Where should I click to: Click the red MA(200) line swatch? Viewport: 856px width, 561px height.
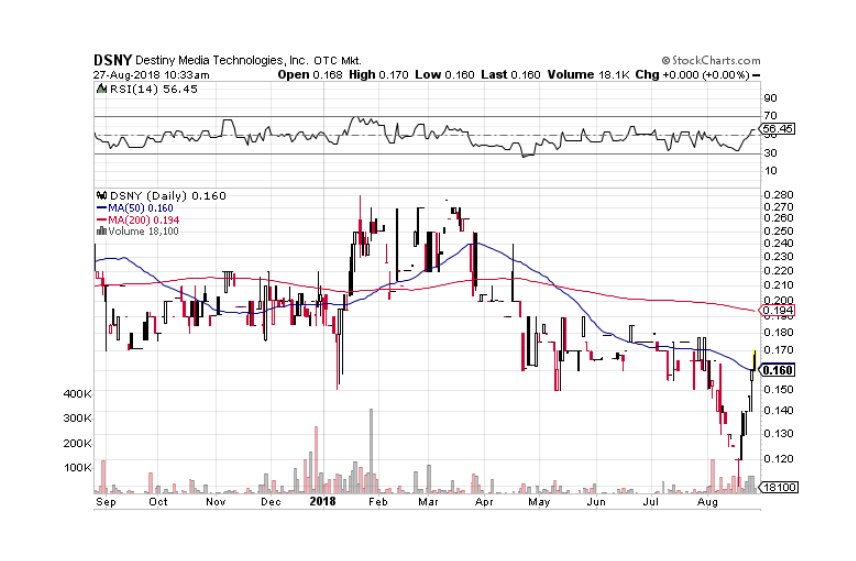pos(102,220)
